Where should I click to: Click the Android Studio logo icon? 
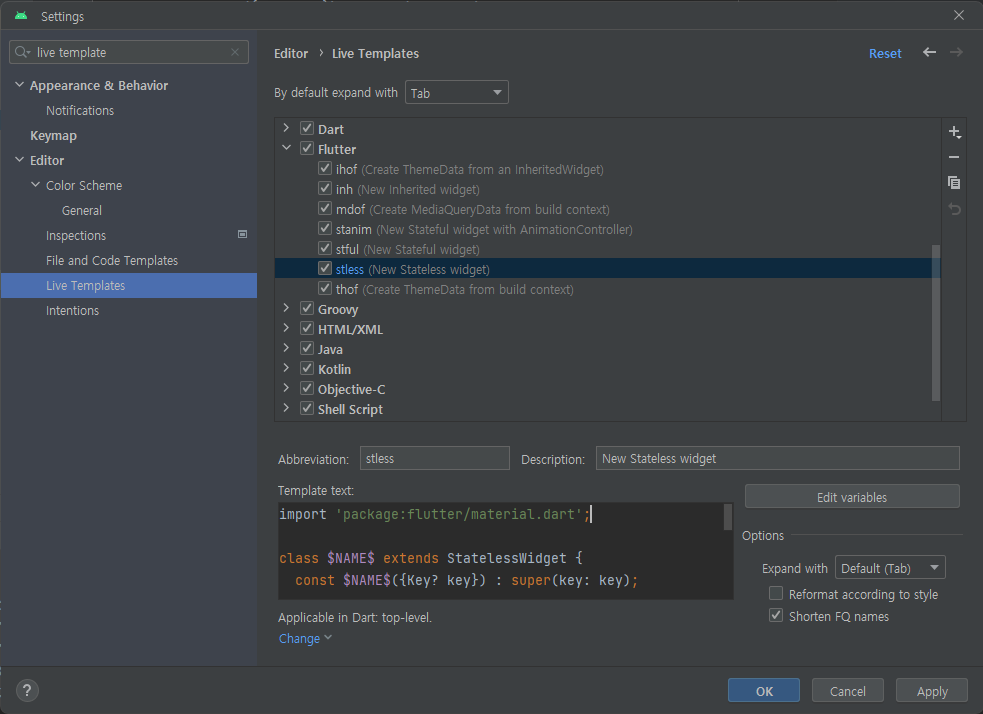pyautogui.click(x=21, y=16)
